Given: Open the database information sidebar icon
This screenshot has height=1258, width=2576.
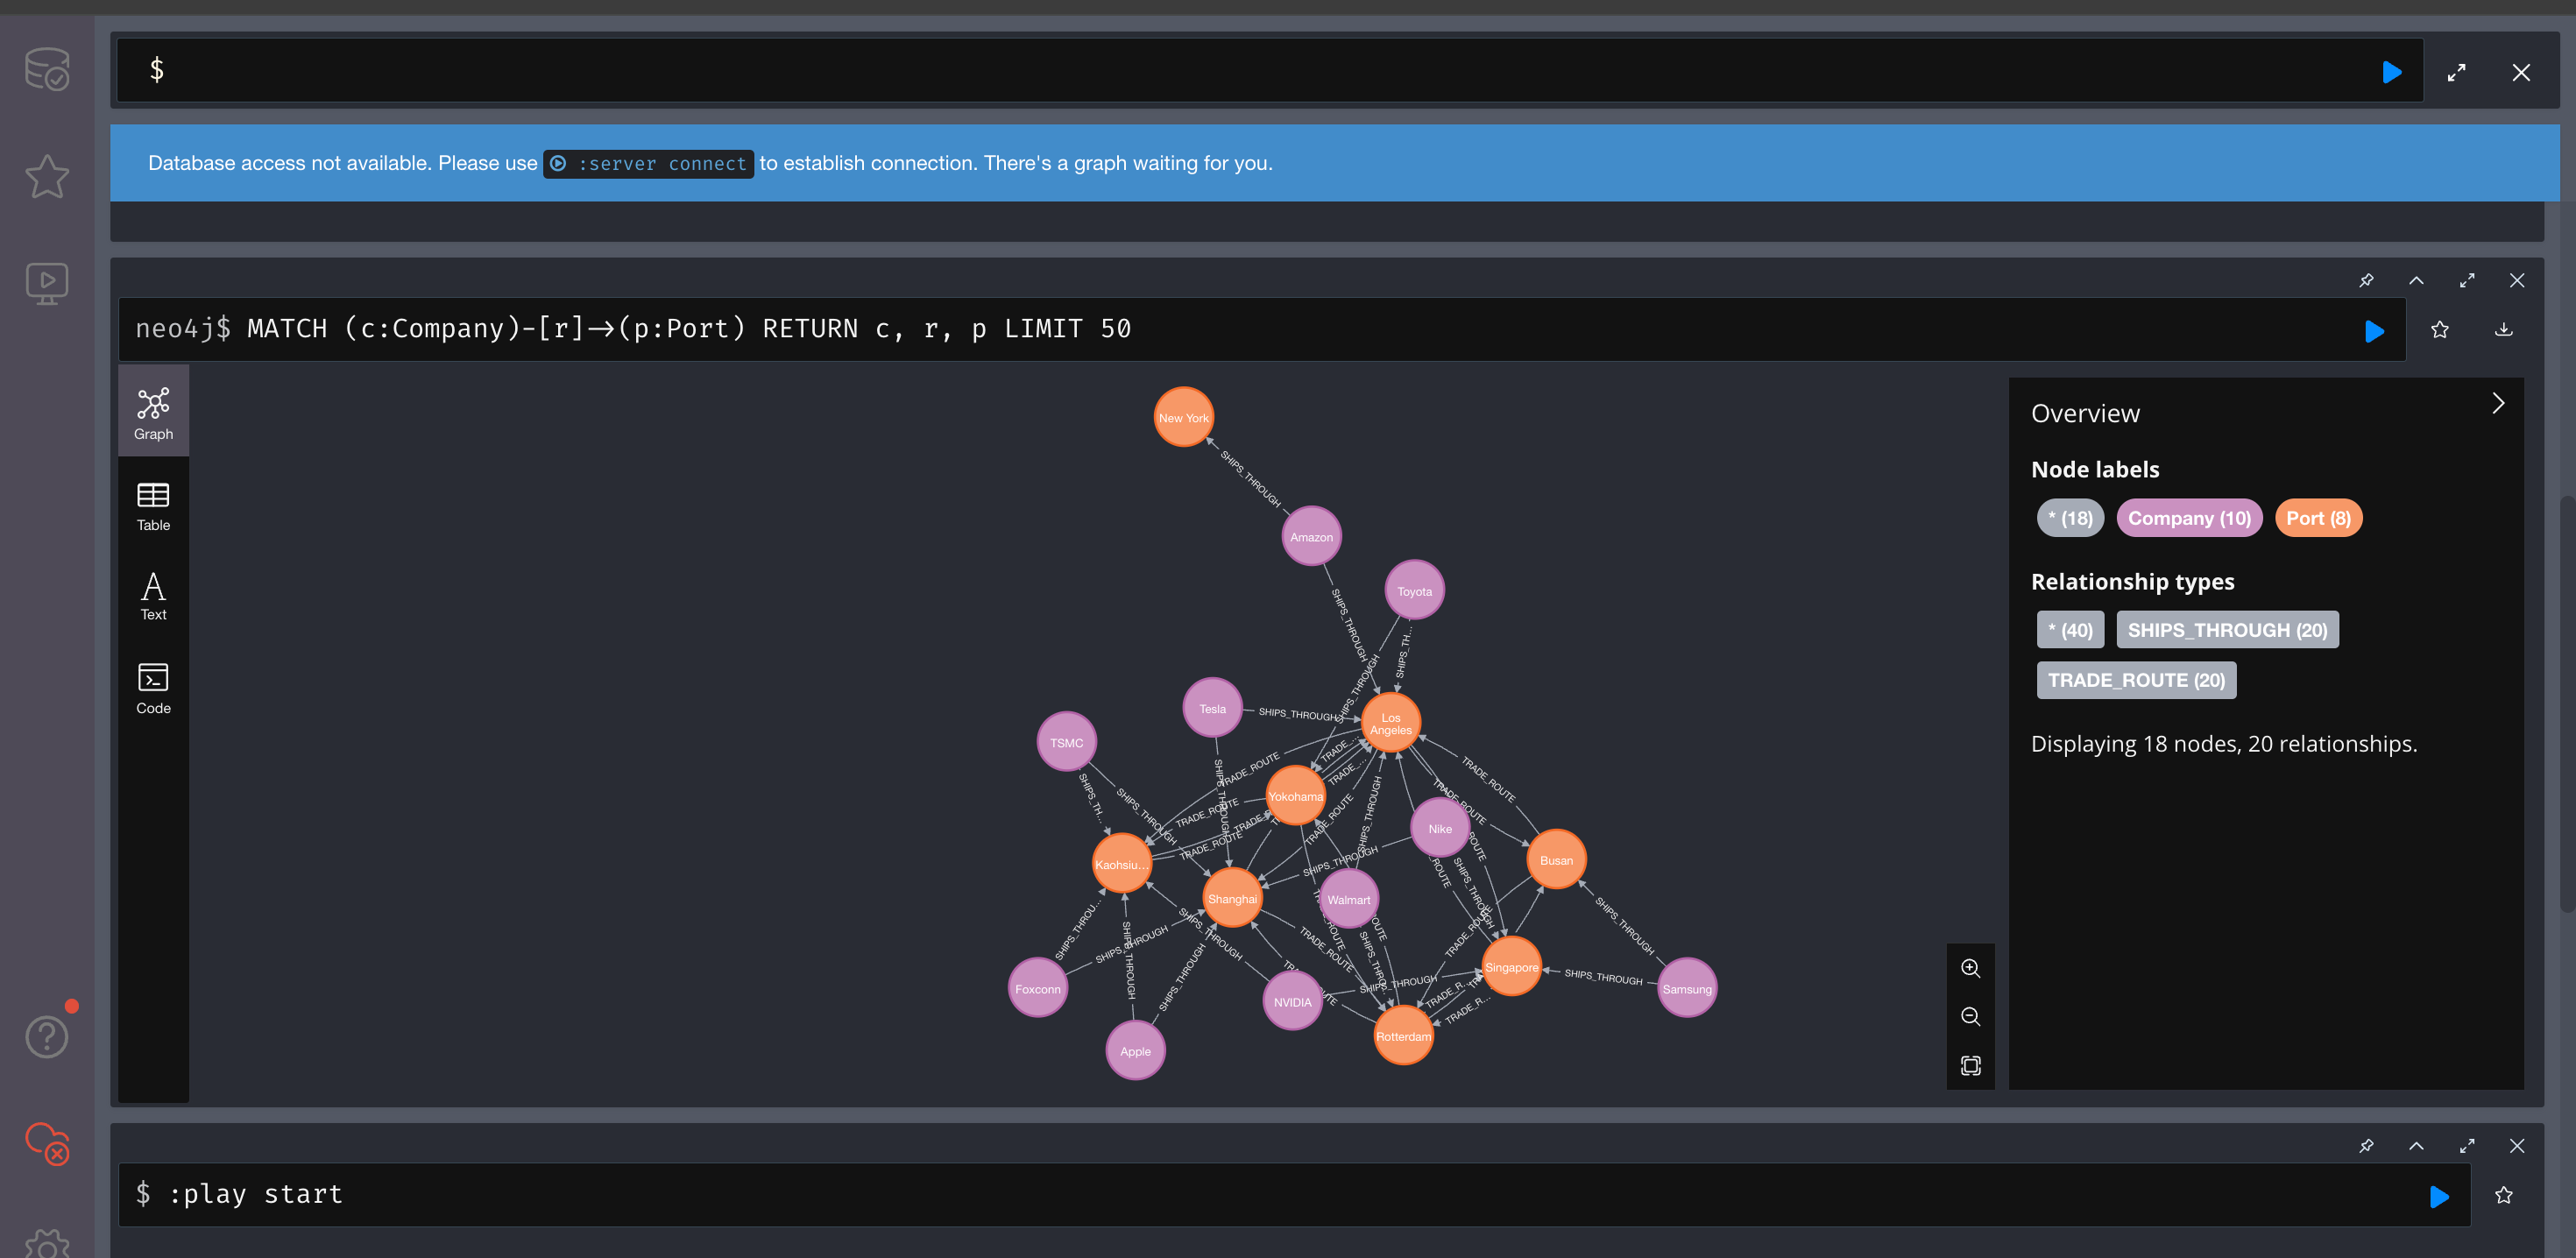Looking at the screenshot, I should click(x=47, y=70).
